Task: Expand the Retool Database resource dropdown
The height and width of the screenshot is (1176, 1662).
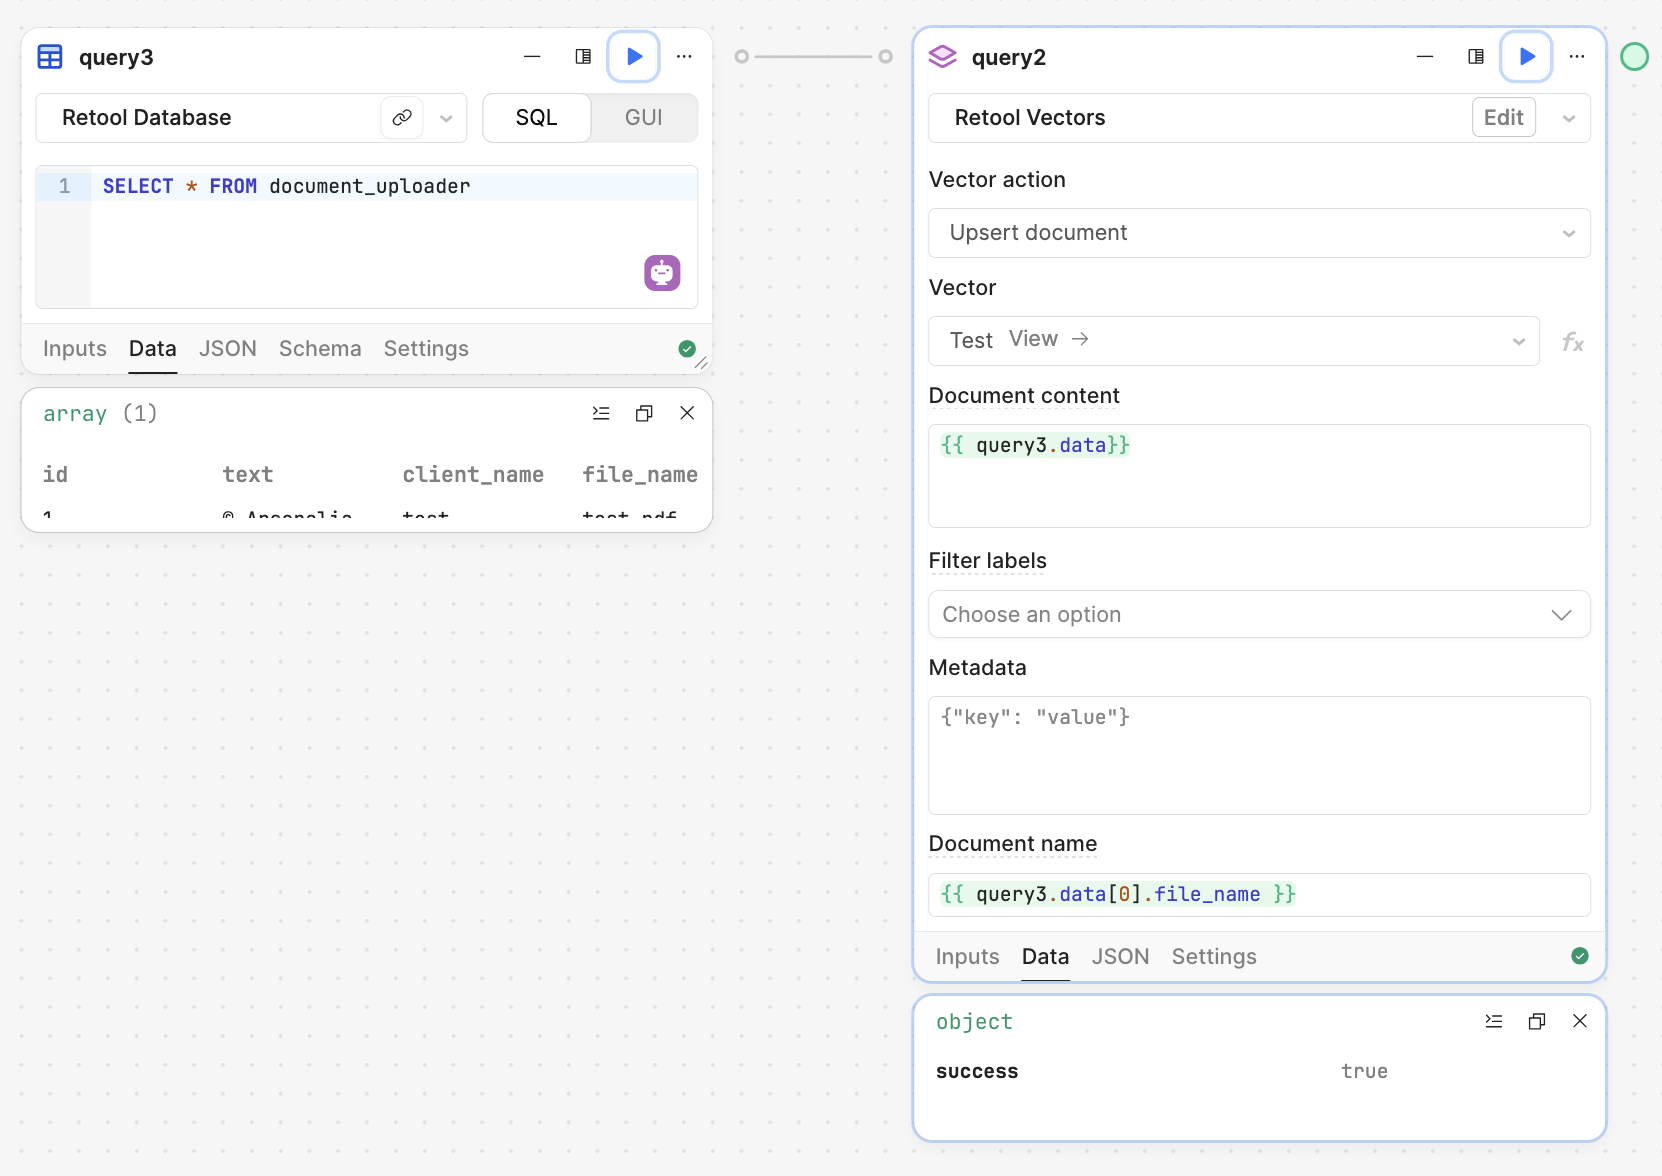Action: 446,118
